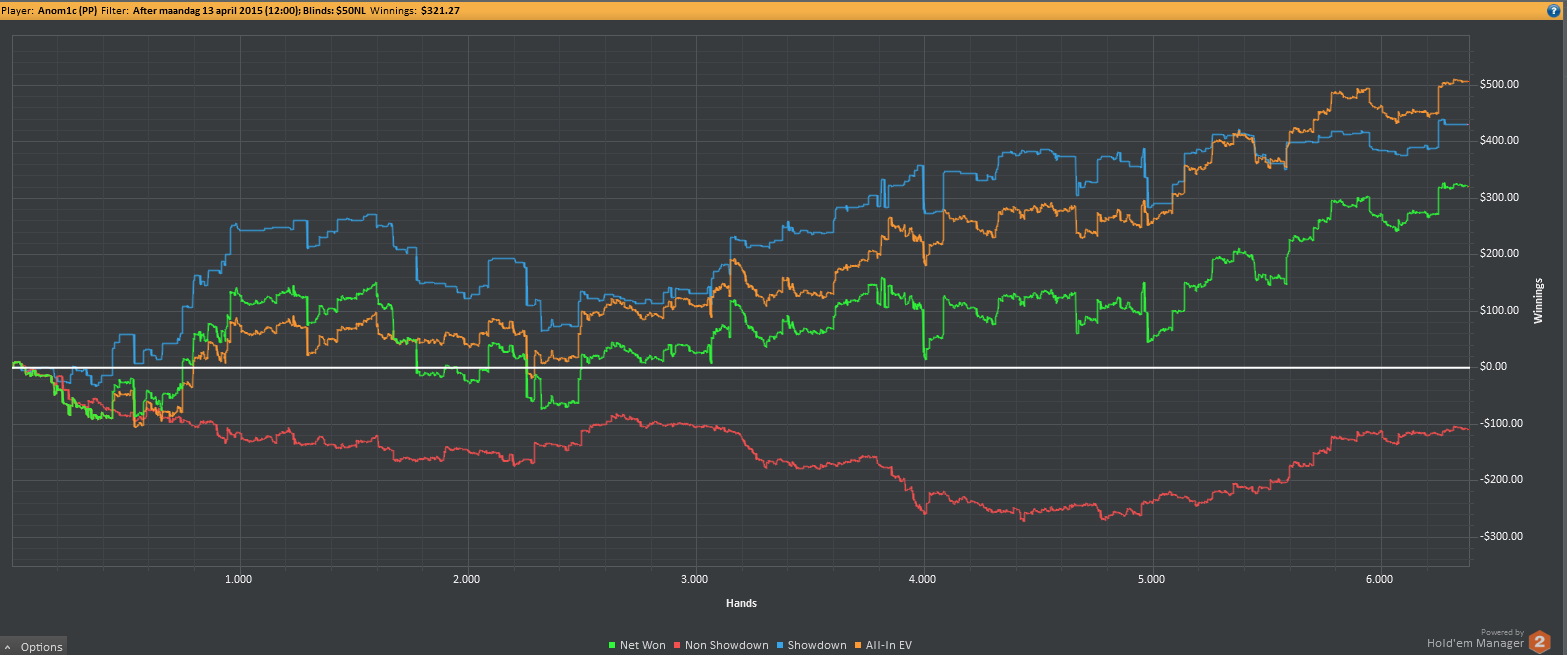Viewport: 1567px width, 655px height.
Task: Click the 4.000 hands x-axis label
Action: (x=923, y=580)
